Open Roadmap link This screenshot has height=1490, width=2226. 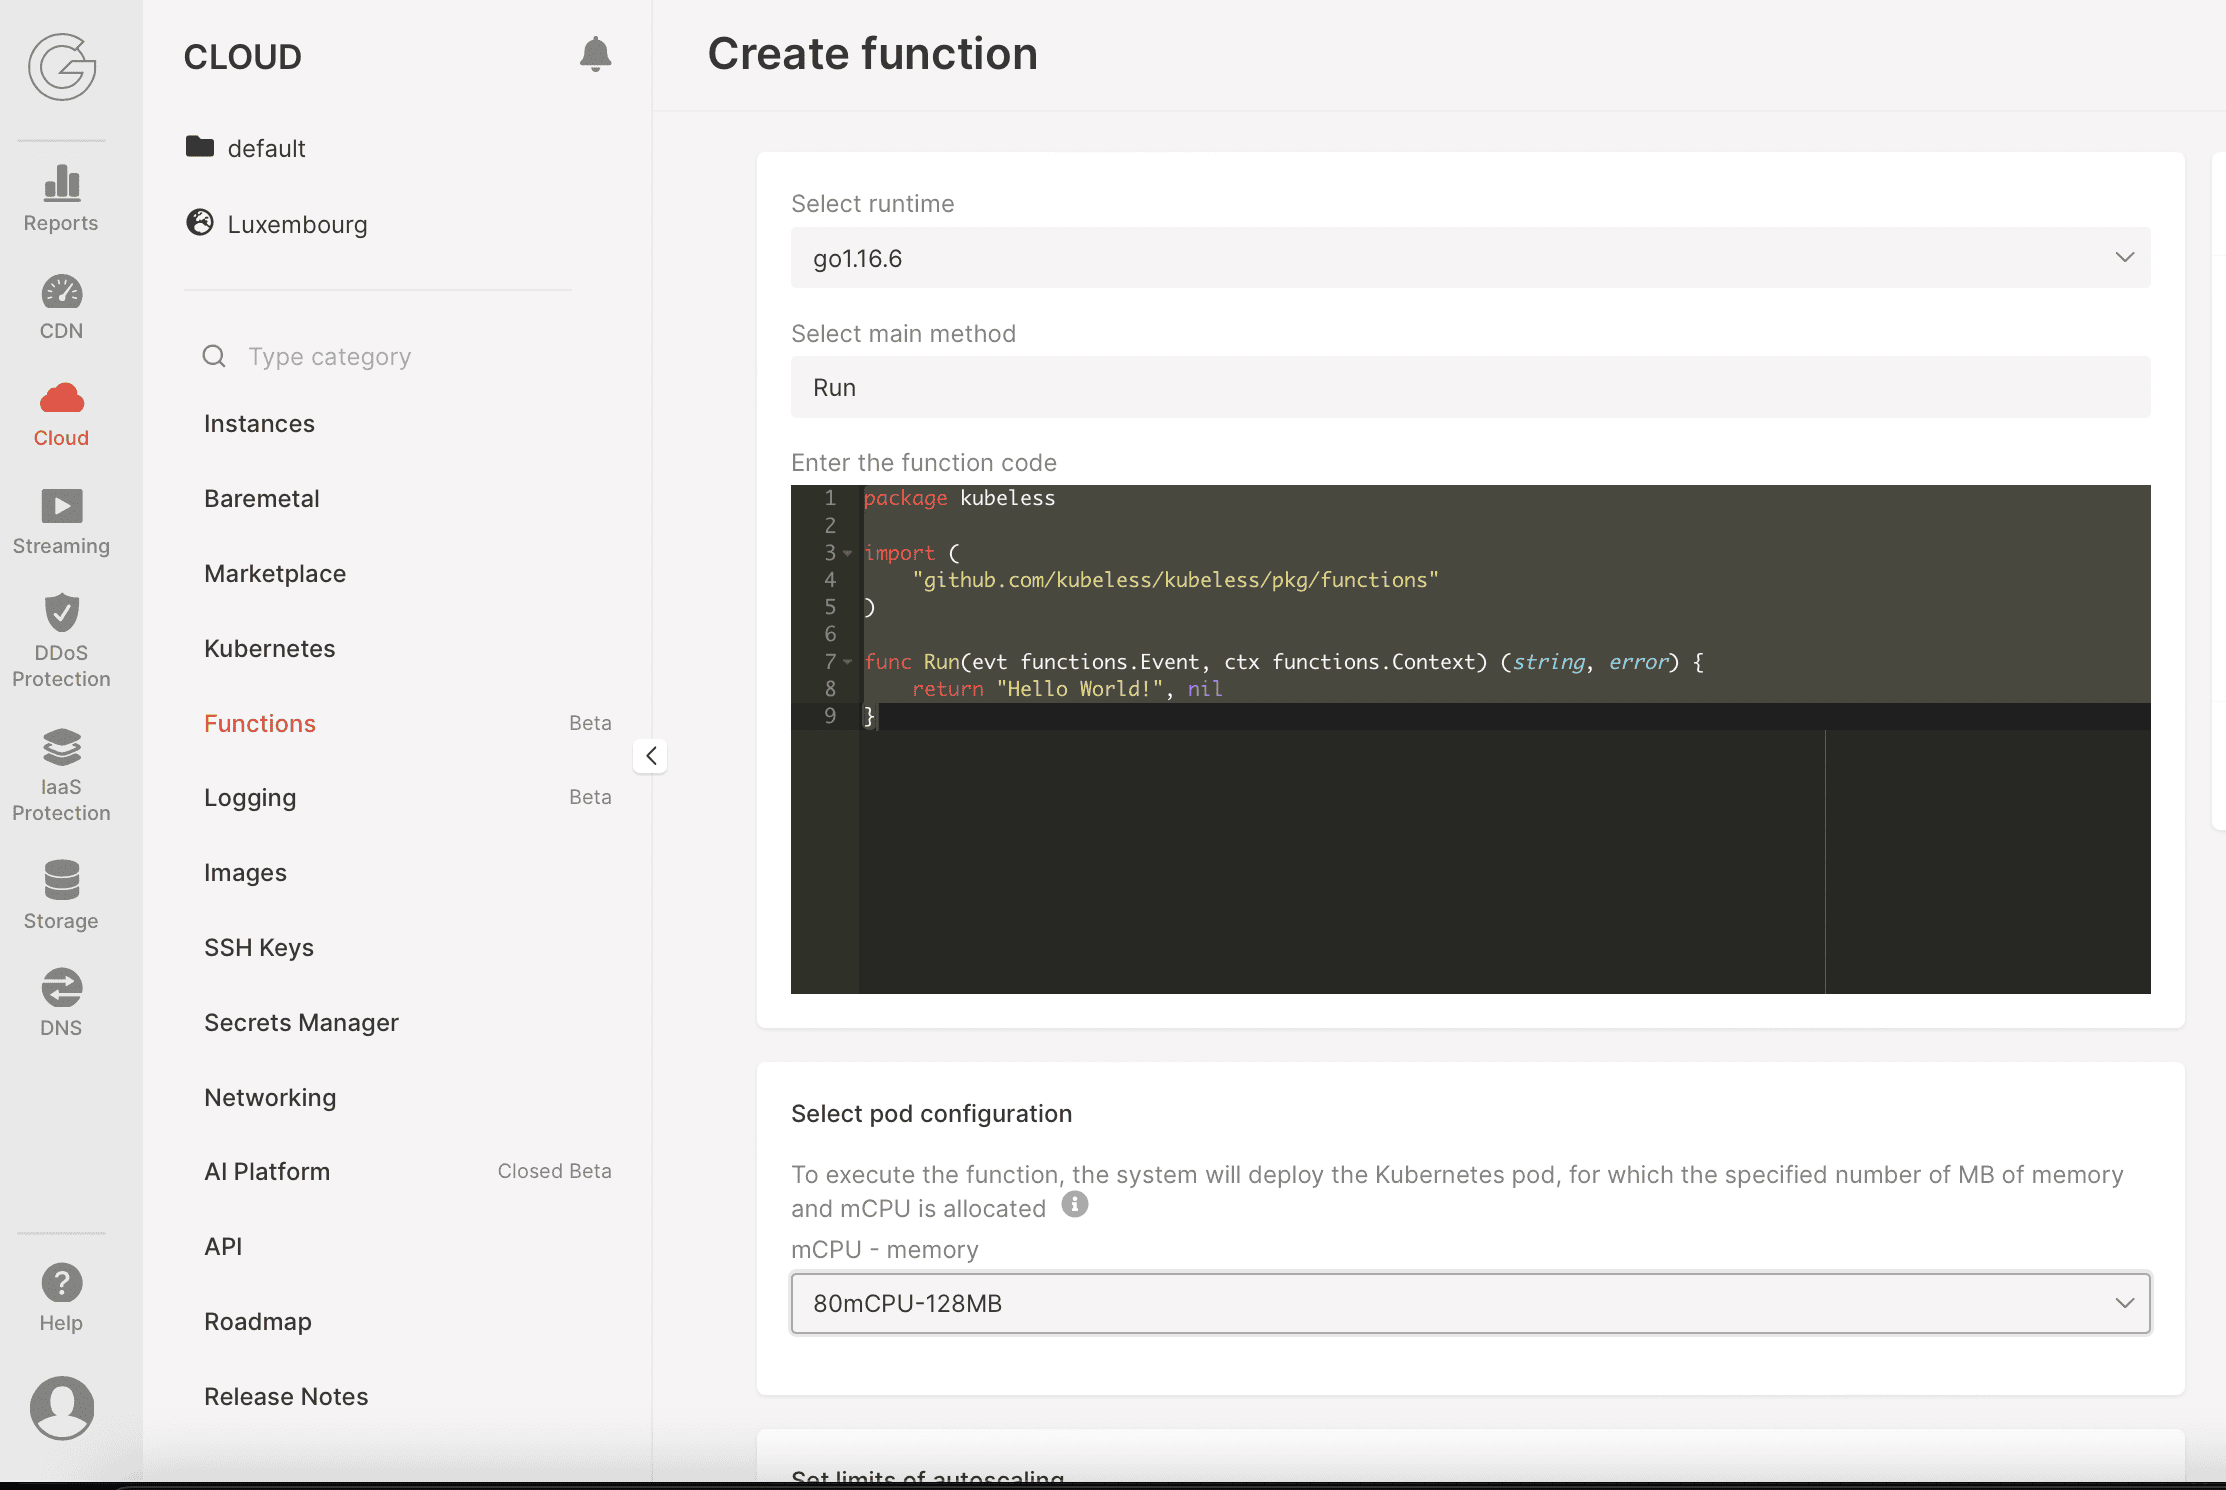[x=257, y=1322]
